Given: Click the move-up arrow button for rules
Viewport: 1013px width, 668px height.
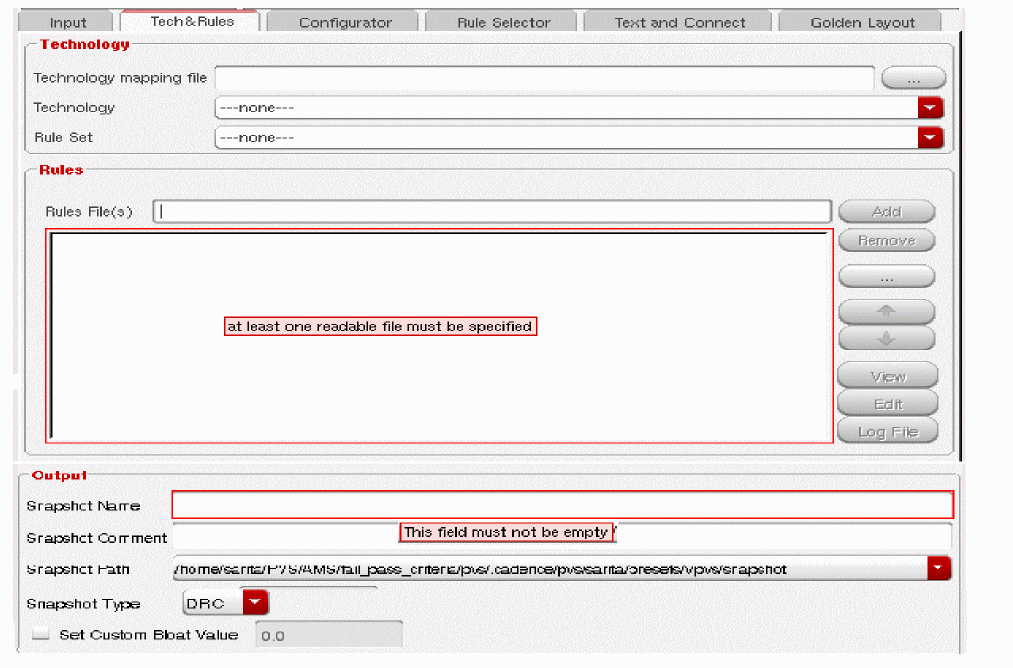Looking at the screenshot, I should 886,311.
